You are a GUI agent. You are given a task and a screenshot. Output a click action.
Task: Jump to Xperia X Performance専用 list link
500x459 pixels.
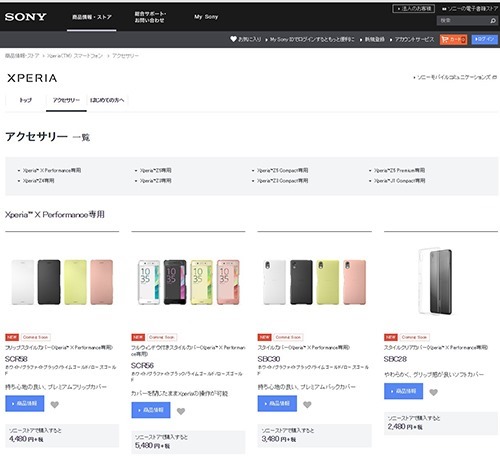52,170
